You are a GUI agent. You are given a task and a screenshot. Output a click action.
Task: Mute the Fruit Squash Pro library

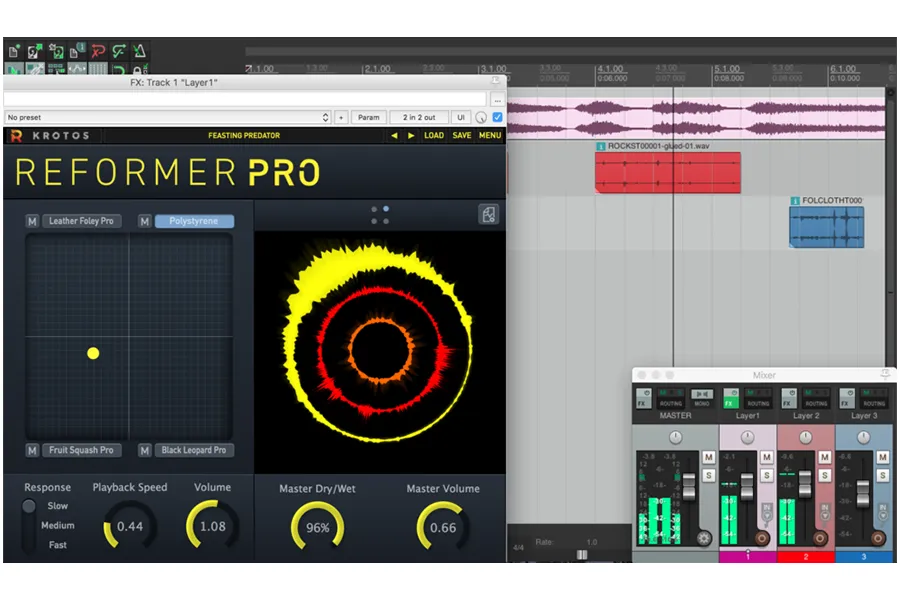pyautogui.click(x=32, y=450)
